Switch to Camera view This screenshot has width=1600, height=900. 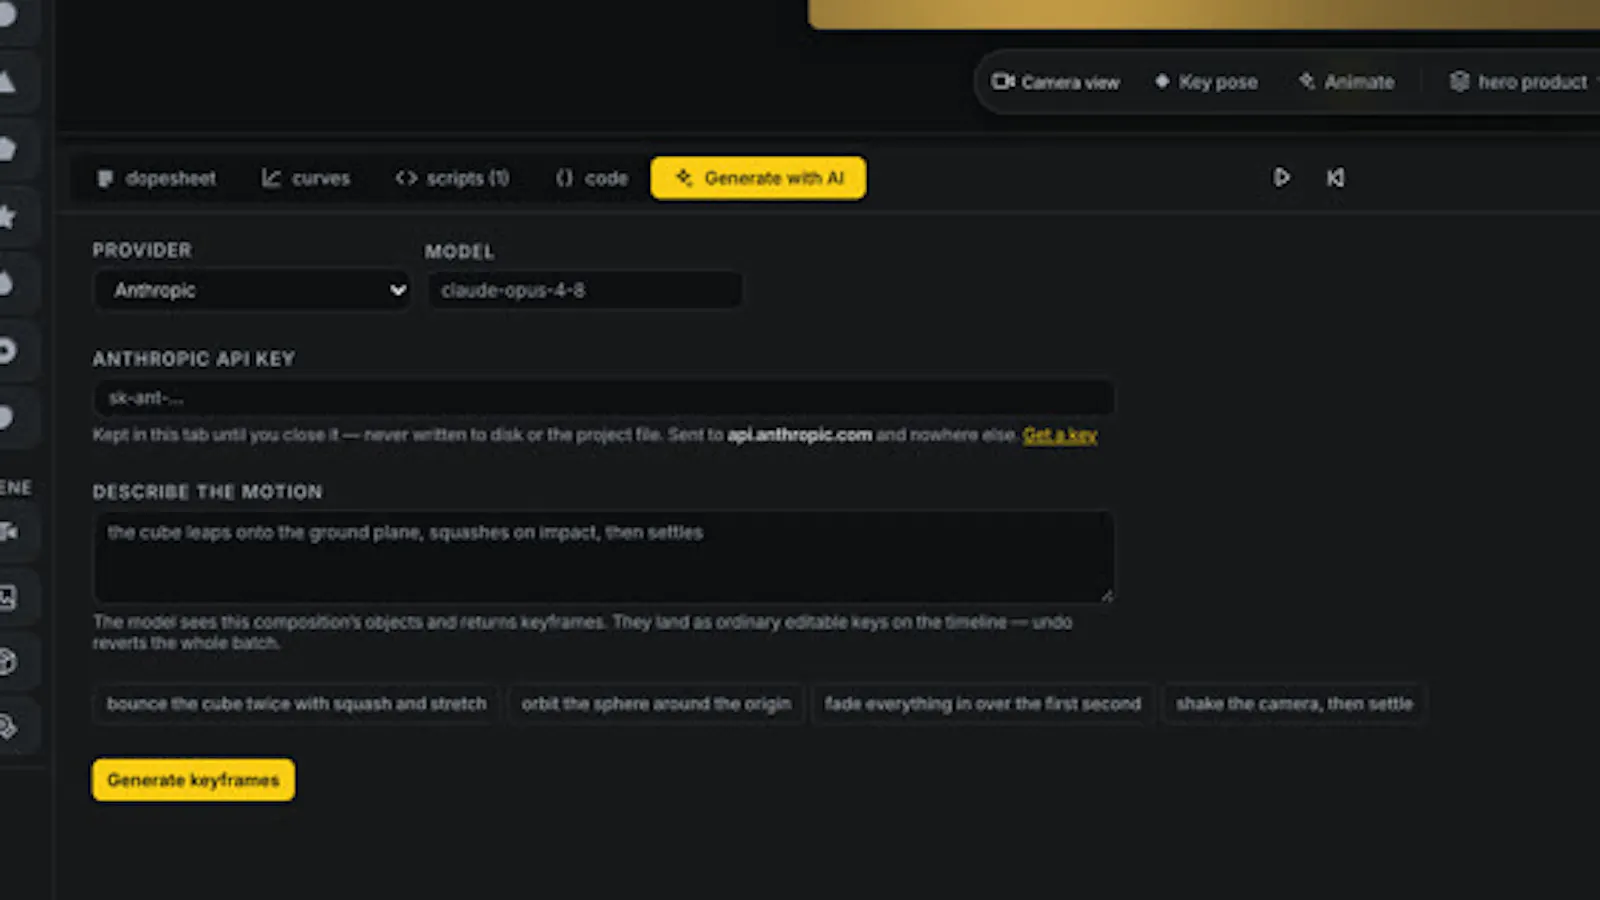tap(1055, 82)
